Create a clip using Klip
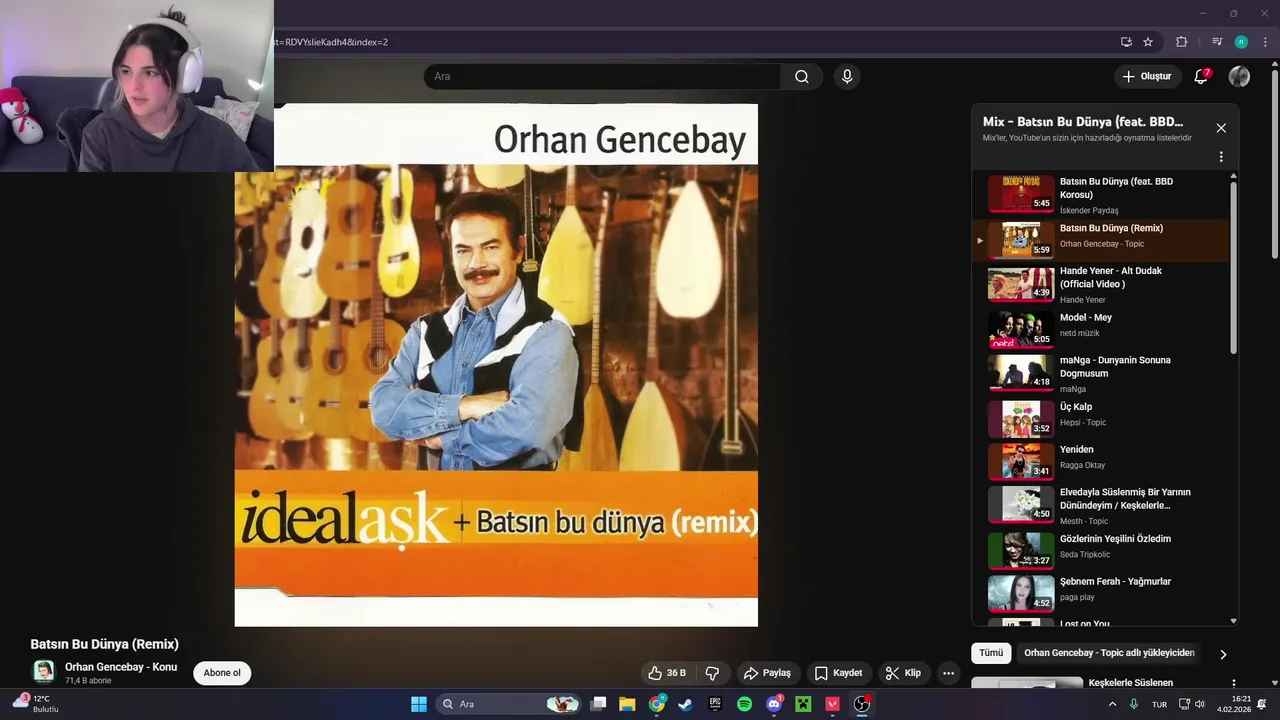Viewport: 1280px width, 720px height. [903, 673]
